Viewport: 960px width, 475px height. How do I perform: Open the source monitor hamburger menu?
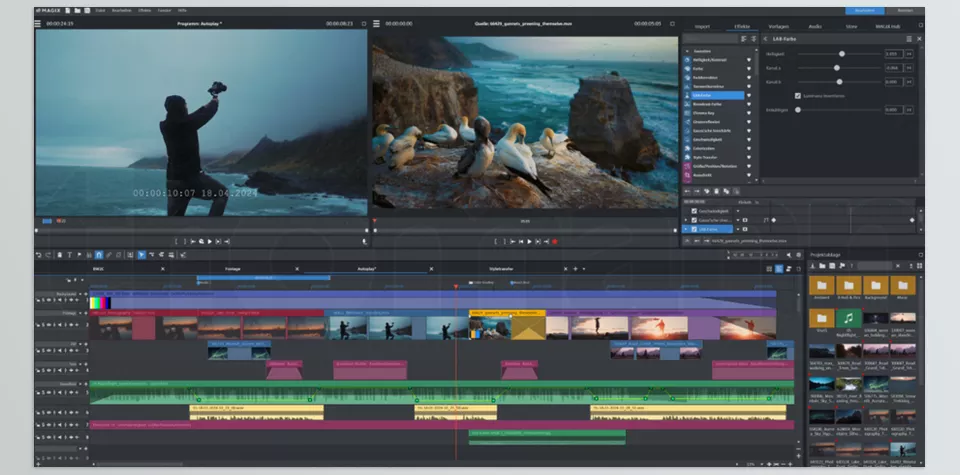coord(377,23)
